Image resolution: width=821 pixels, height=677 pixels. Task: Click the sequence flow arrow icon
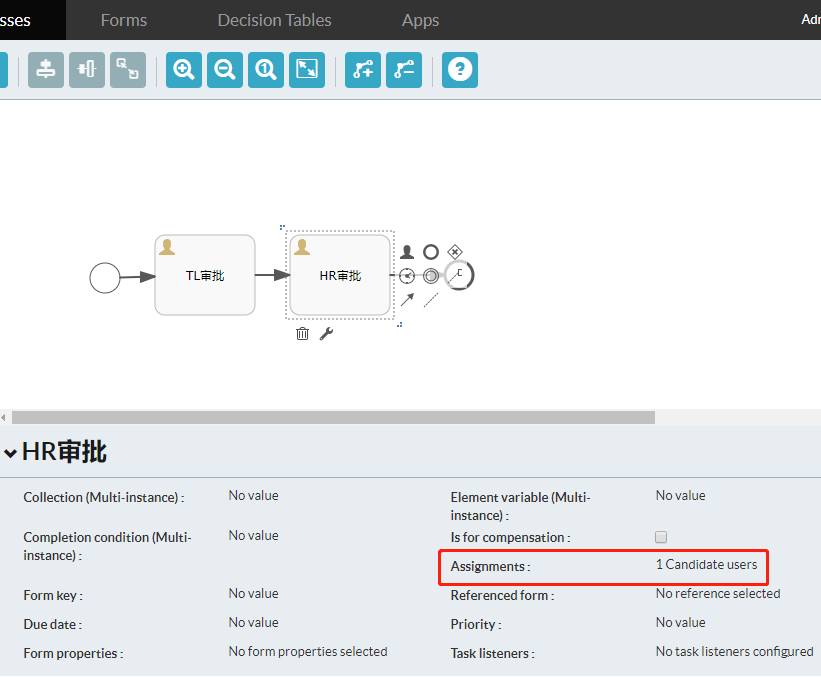pos(407,299)
